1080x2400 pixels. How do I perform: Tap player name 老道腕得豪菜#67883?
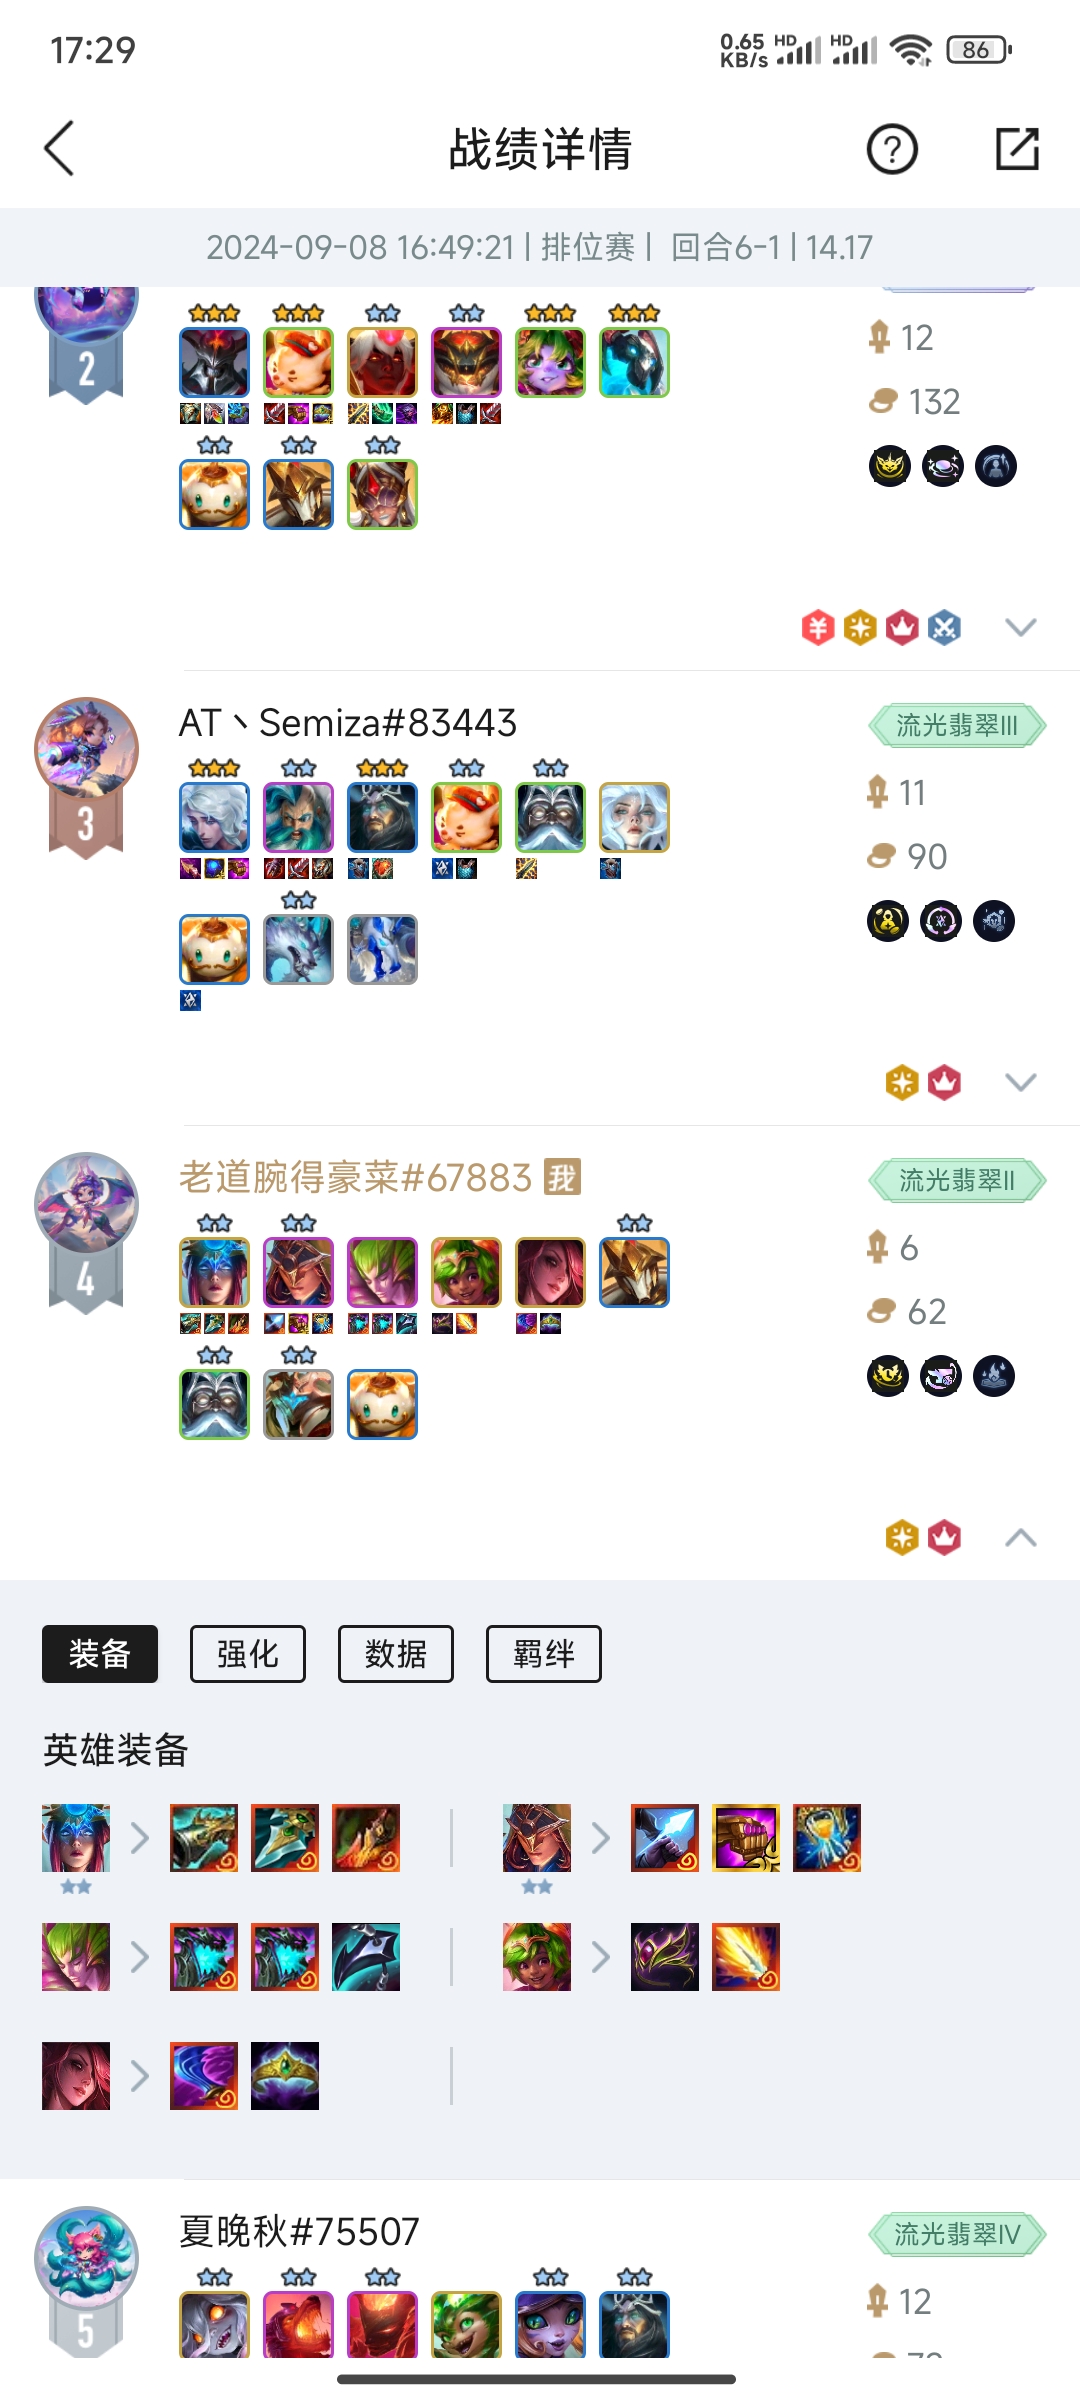[355, 1178]
